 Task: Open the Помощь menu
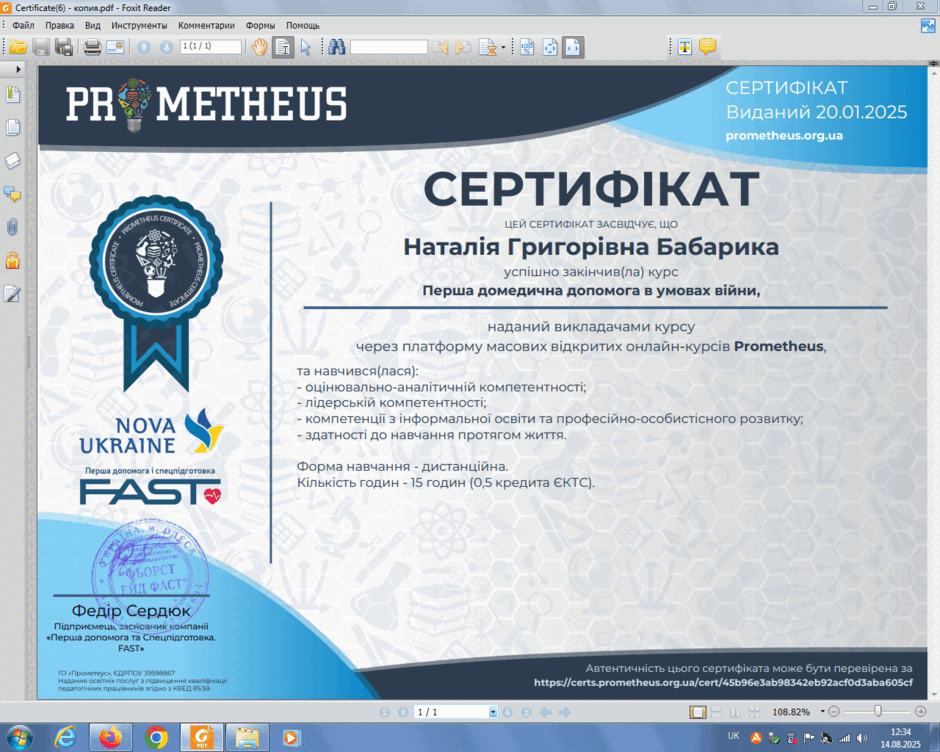click(303, 25)
